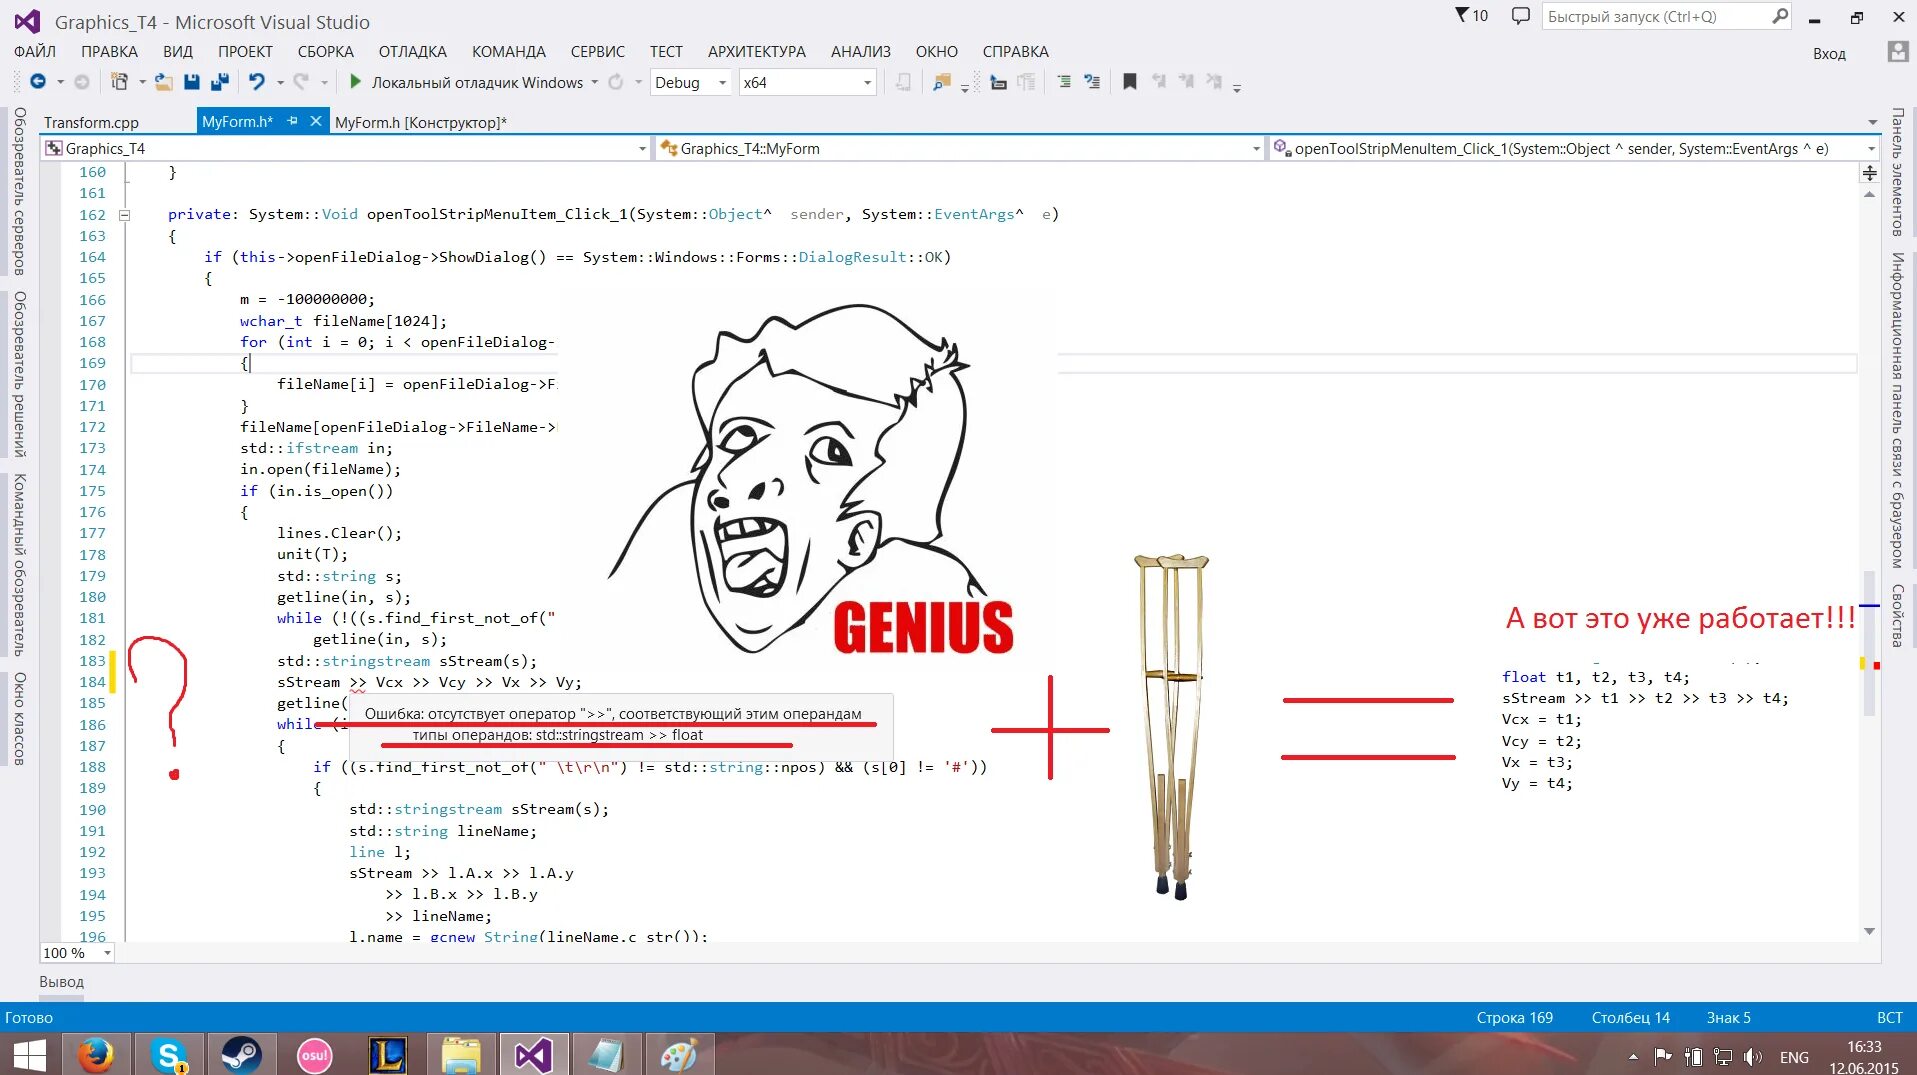1917x1075 pixels.
Task: Click the Быстрый запуск search field
Action: pos(1667,16)
